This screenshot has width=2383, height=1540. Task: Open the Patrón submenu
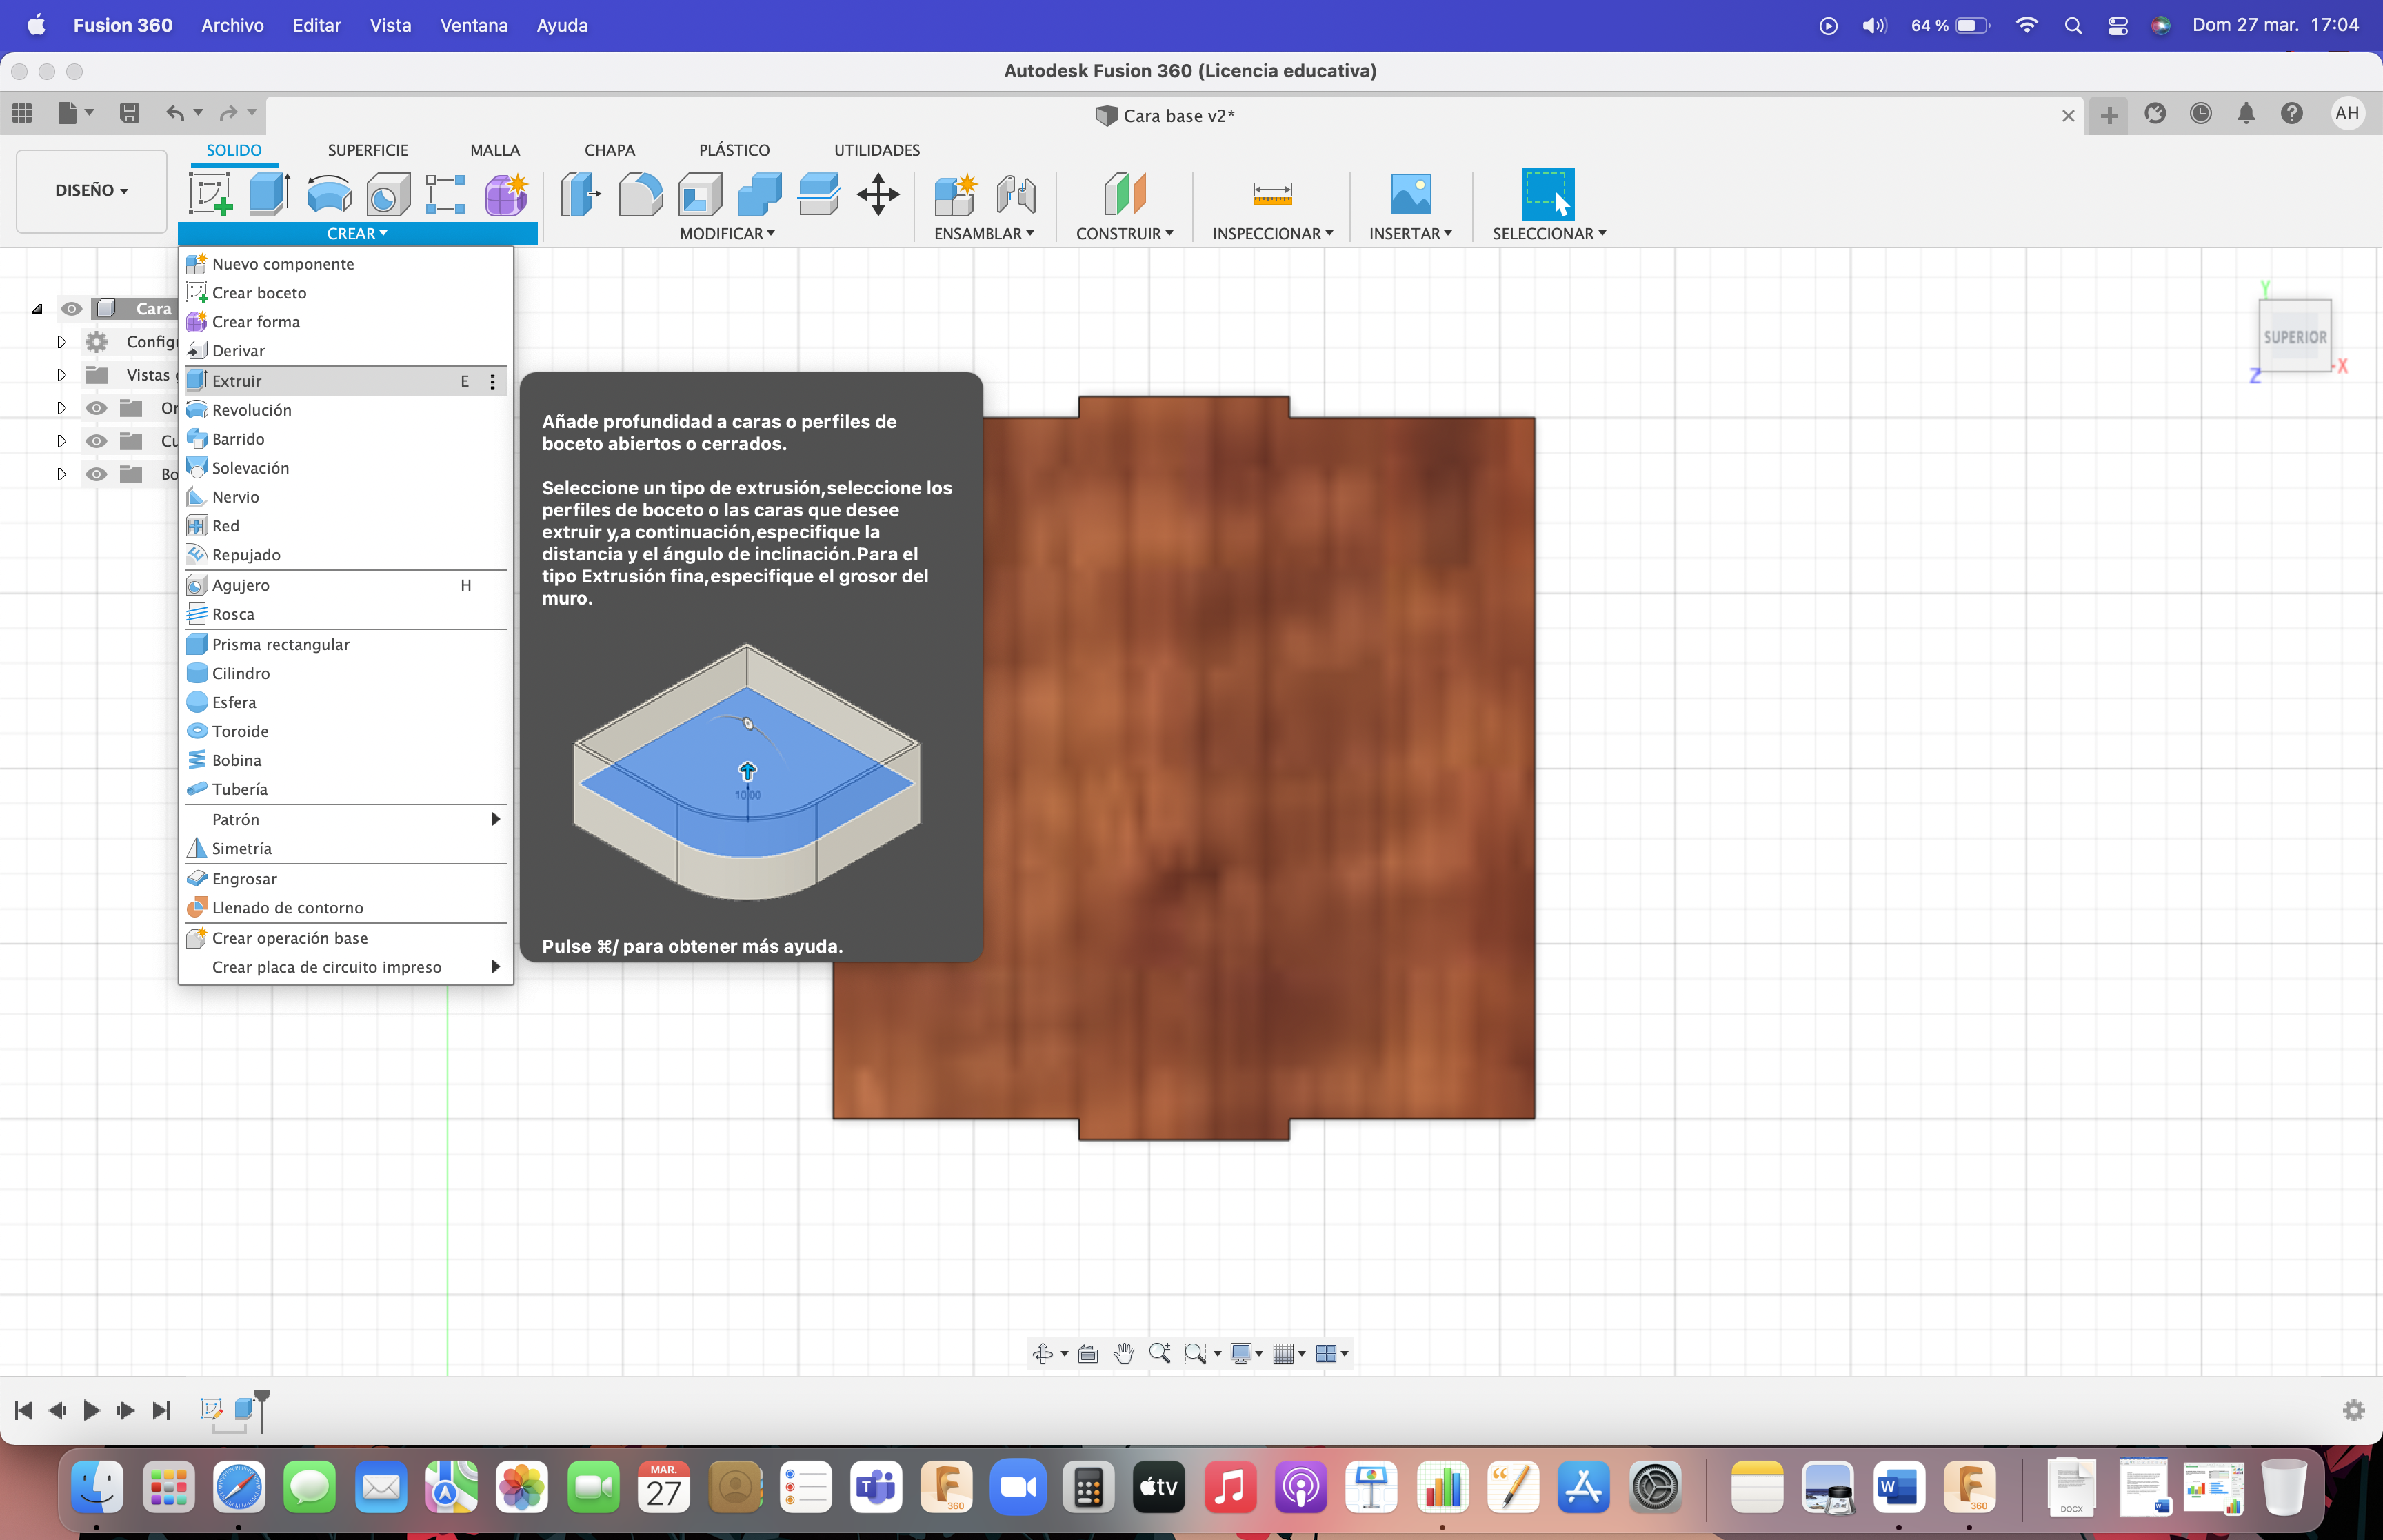346,819
